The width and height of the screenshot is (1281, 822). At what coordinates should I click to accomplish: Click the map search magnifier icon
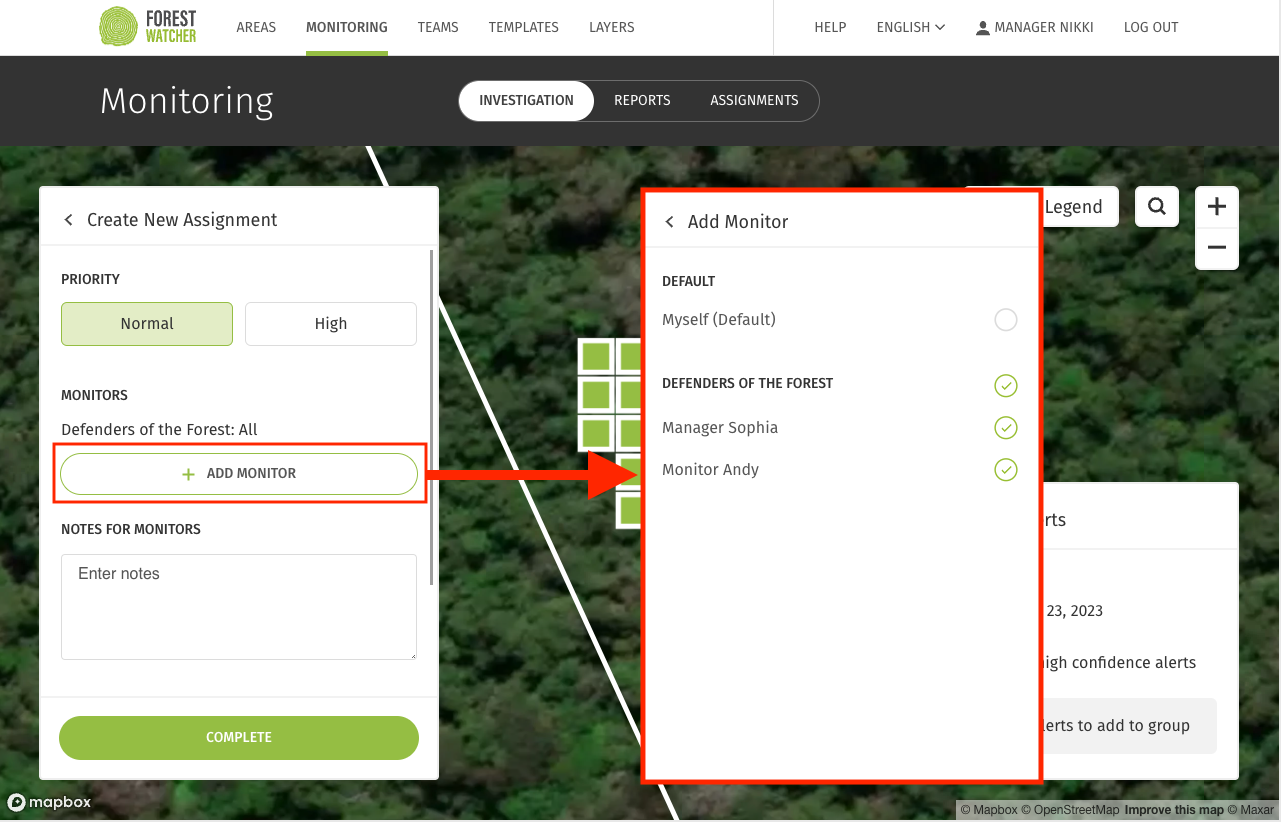click(1157, 206)
